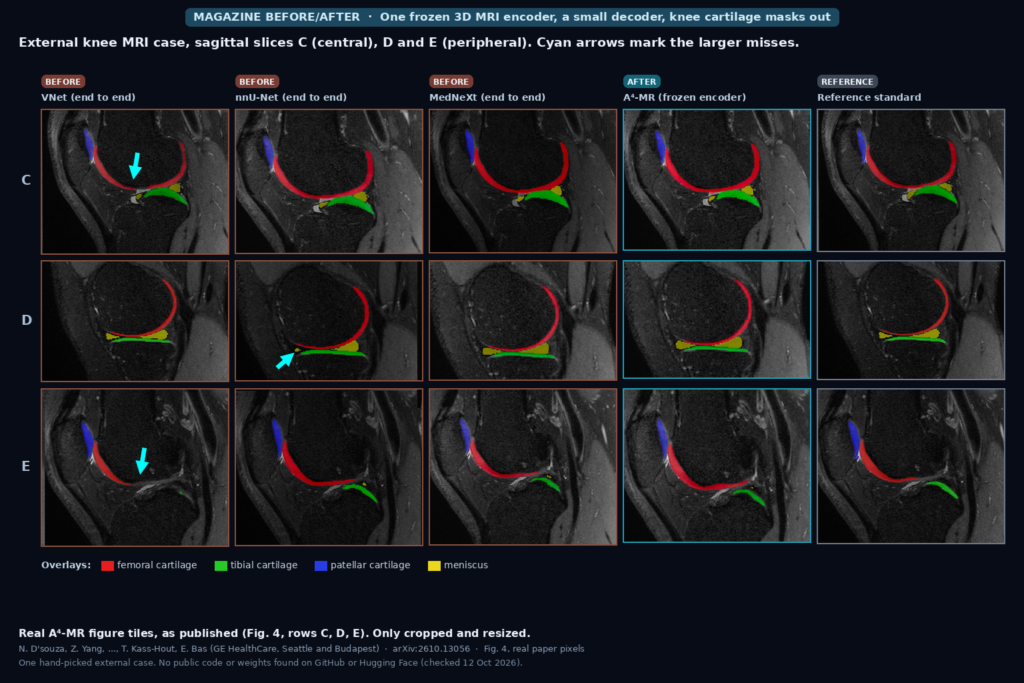Open the A⁴-MR row E knee thumbnail

(717, 466)
